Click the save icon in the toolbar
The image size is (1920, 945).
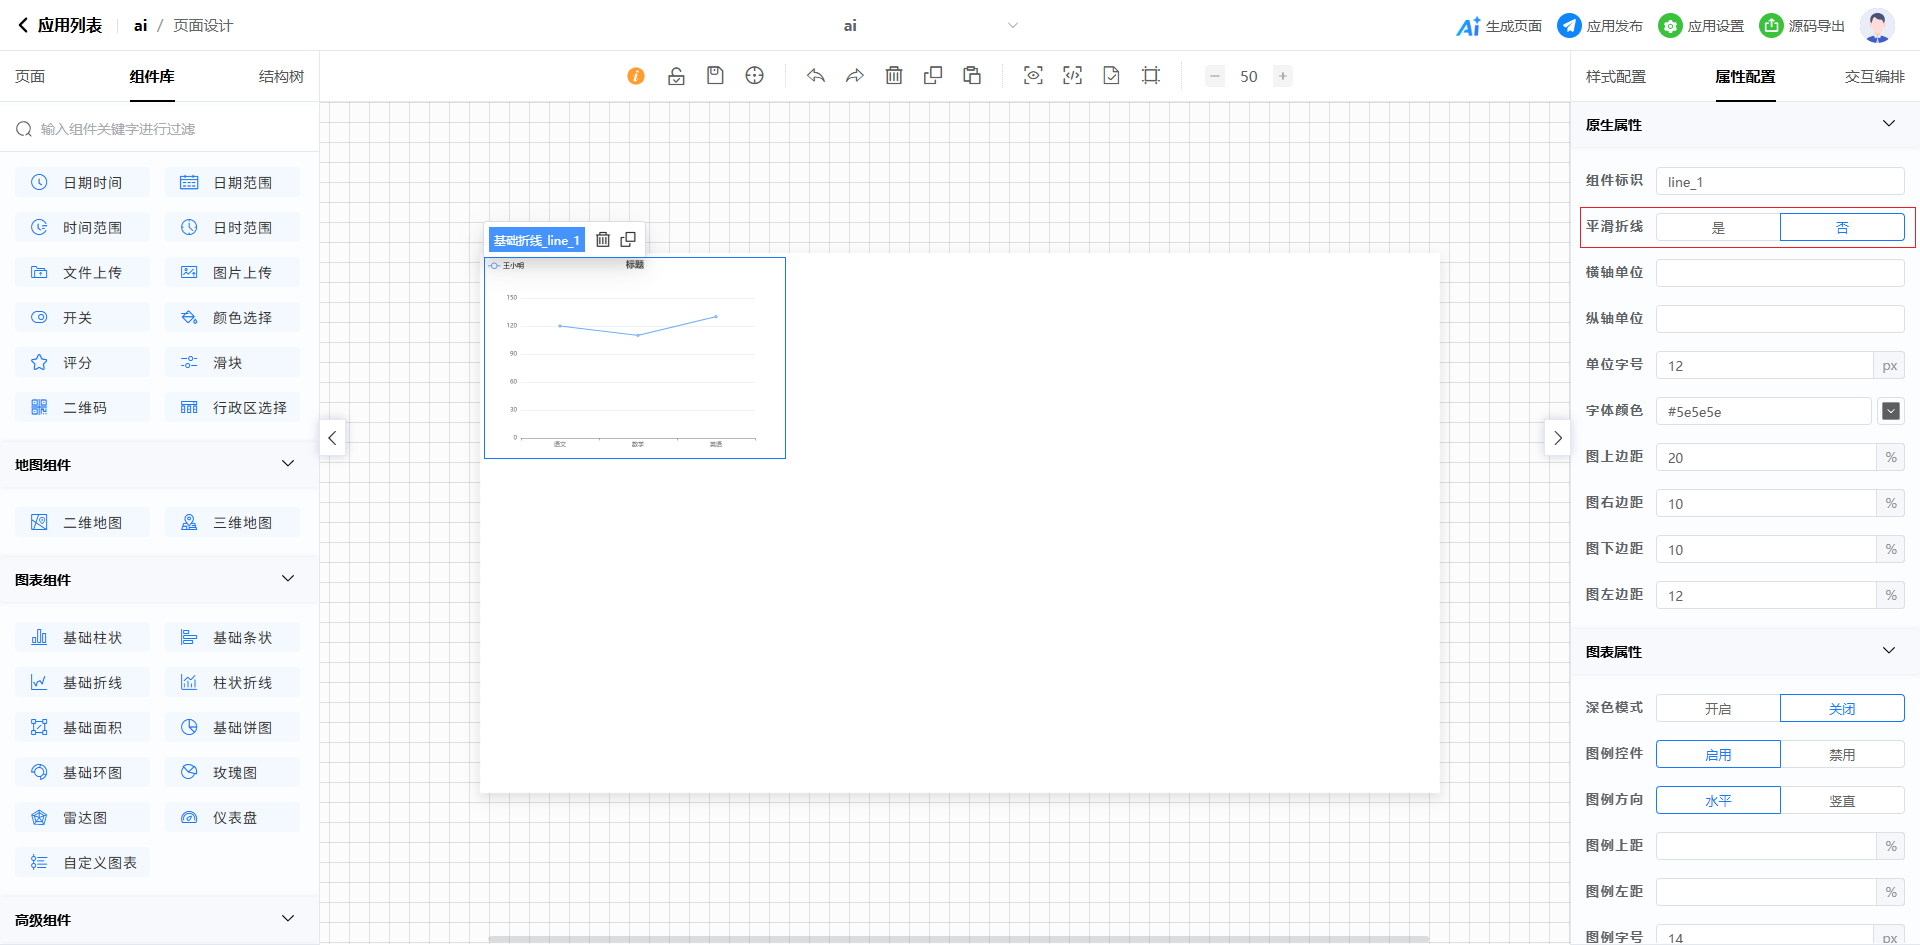(x=715, y=76)
